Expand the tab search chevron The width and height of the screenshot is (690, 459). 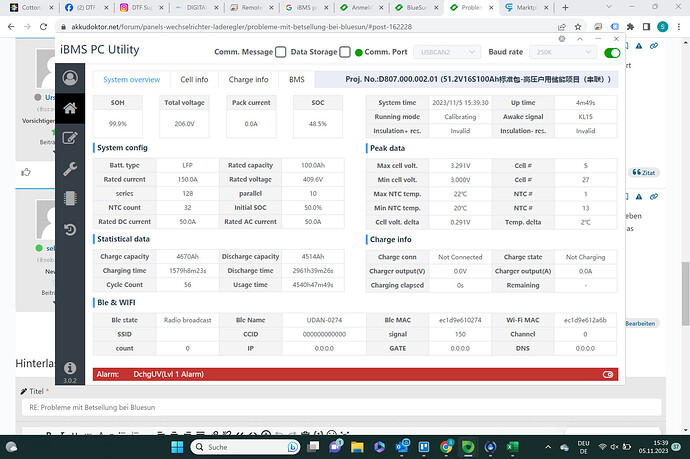click(609, 7)
